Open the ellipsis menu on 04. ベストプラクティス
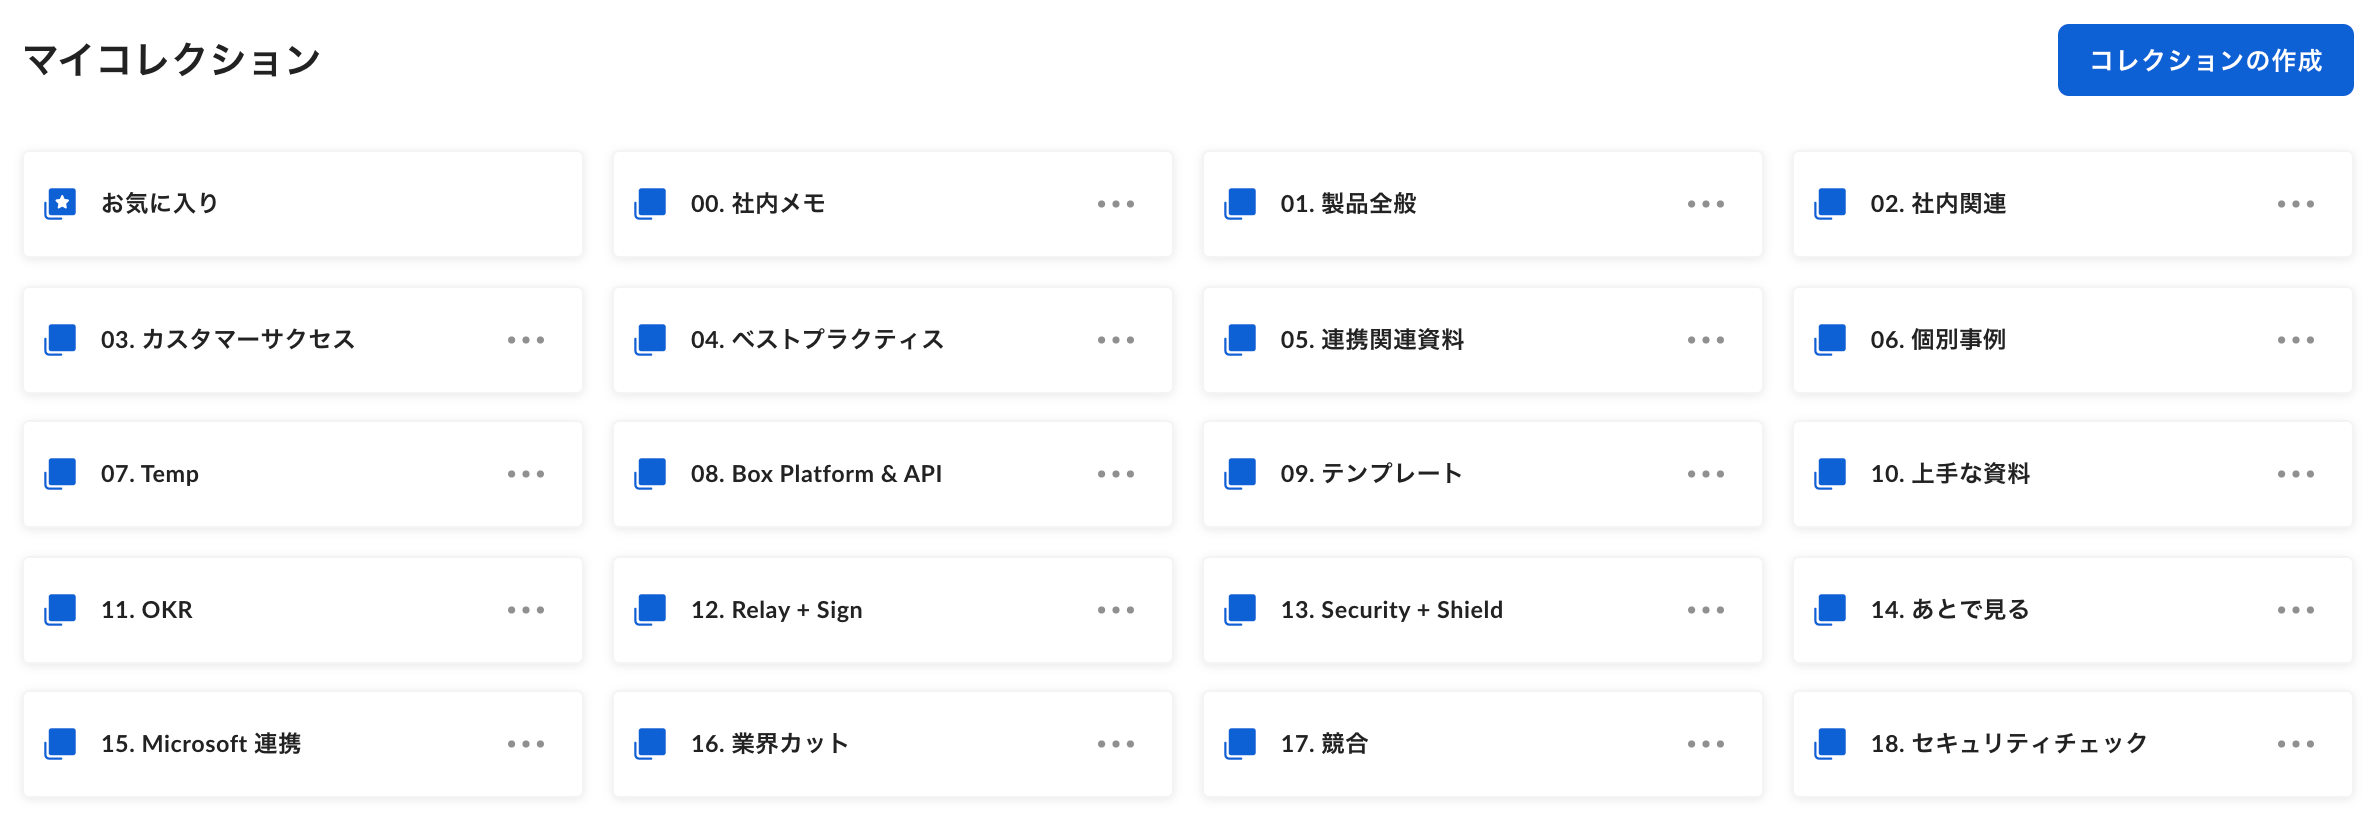 1114,339
